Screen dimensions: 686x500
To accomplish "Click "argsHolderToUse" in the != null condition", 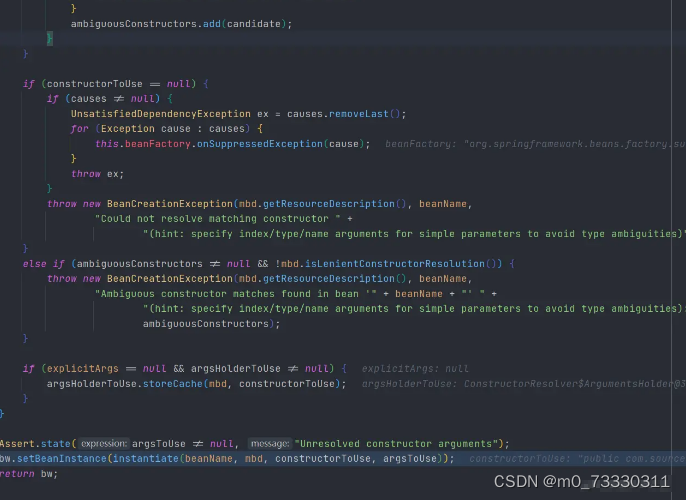I will coord(235,369).
